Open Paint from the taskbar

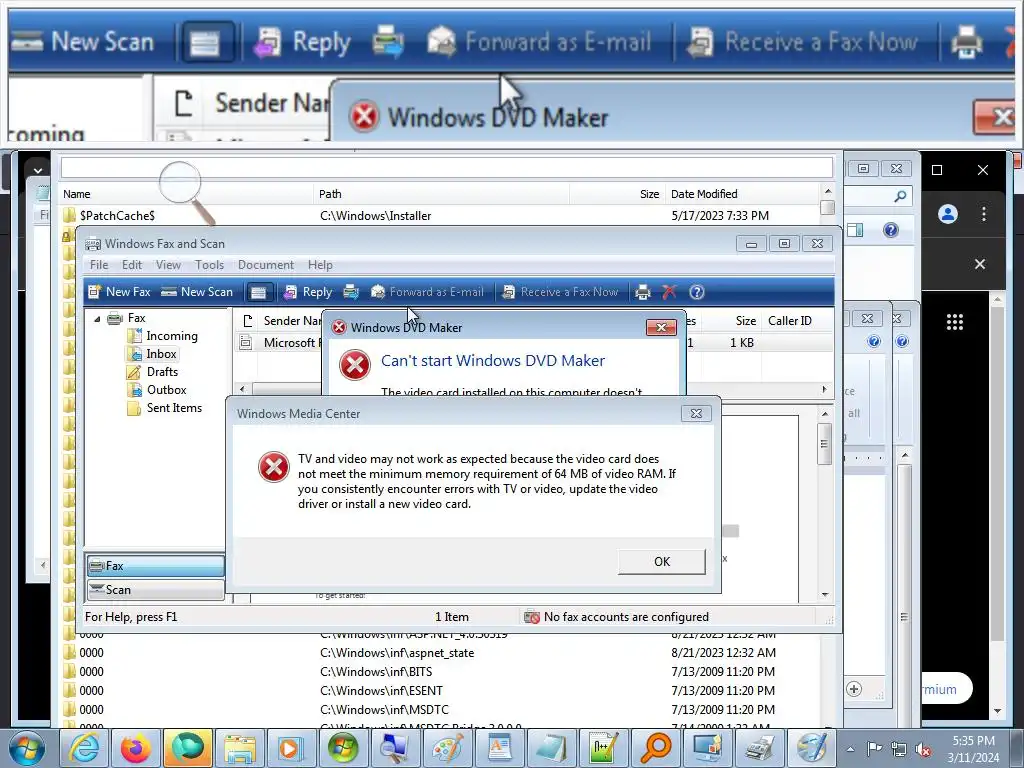[447, 748]
